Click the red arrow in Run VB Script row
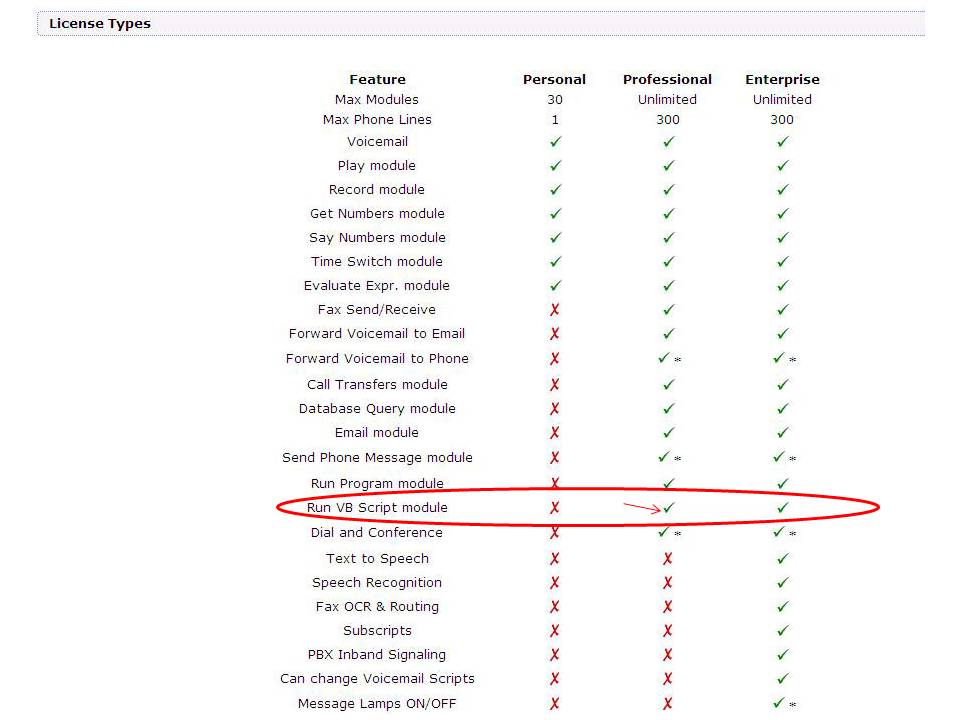 pyautogui.click(x=642, y=508)
